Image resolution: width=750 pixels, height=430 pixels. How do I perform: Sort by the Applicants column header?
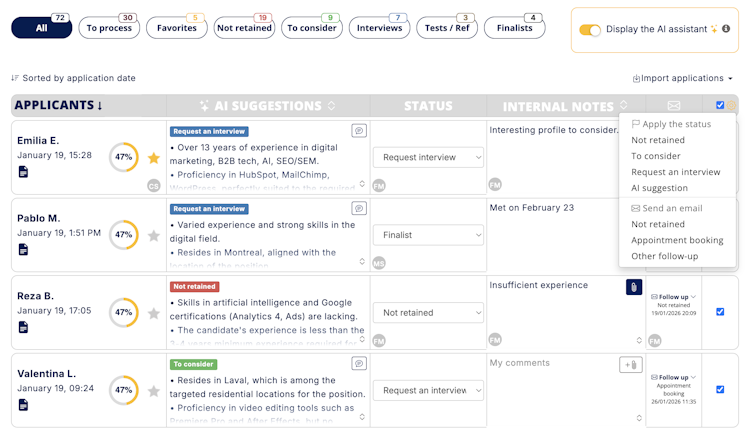[58, 105]
